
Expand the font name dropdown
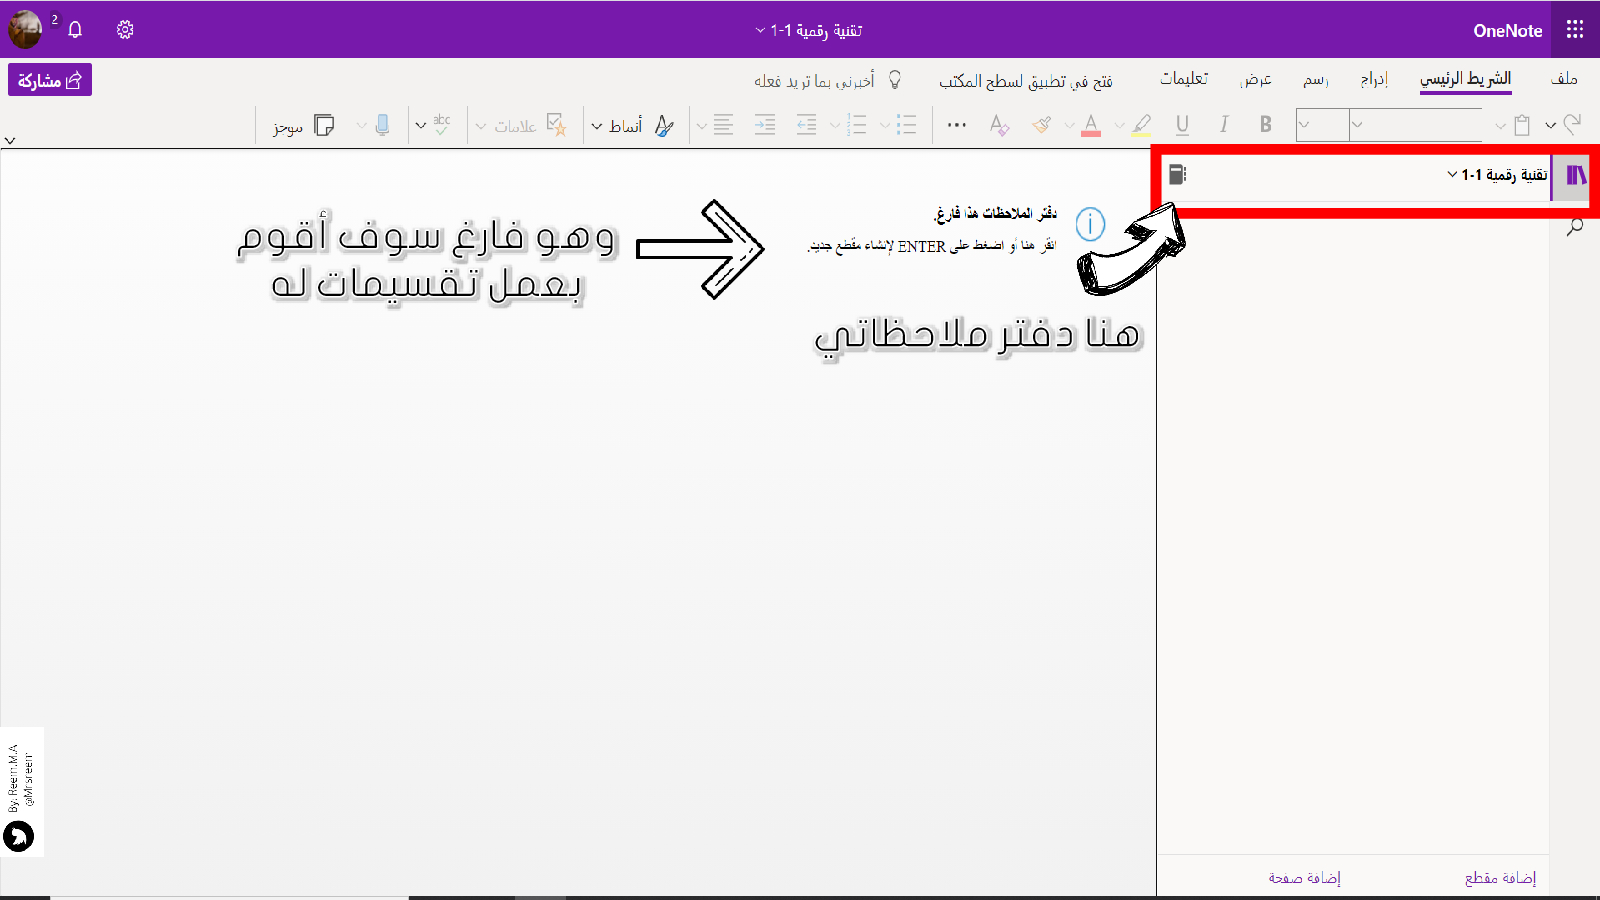(1358, 125)
